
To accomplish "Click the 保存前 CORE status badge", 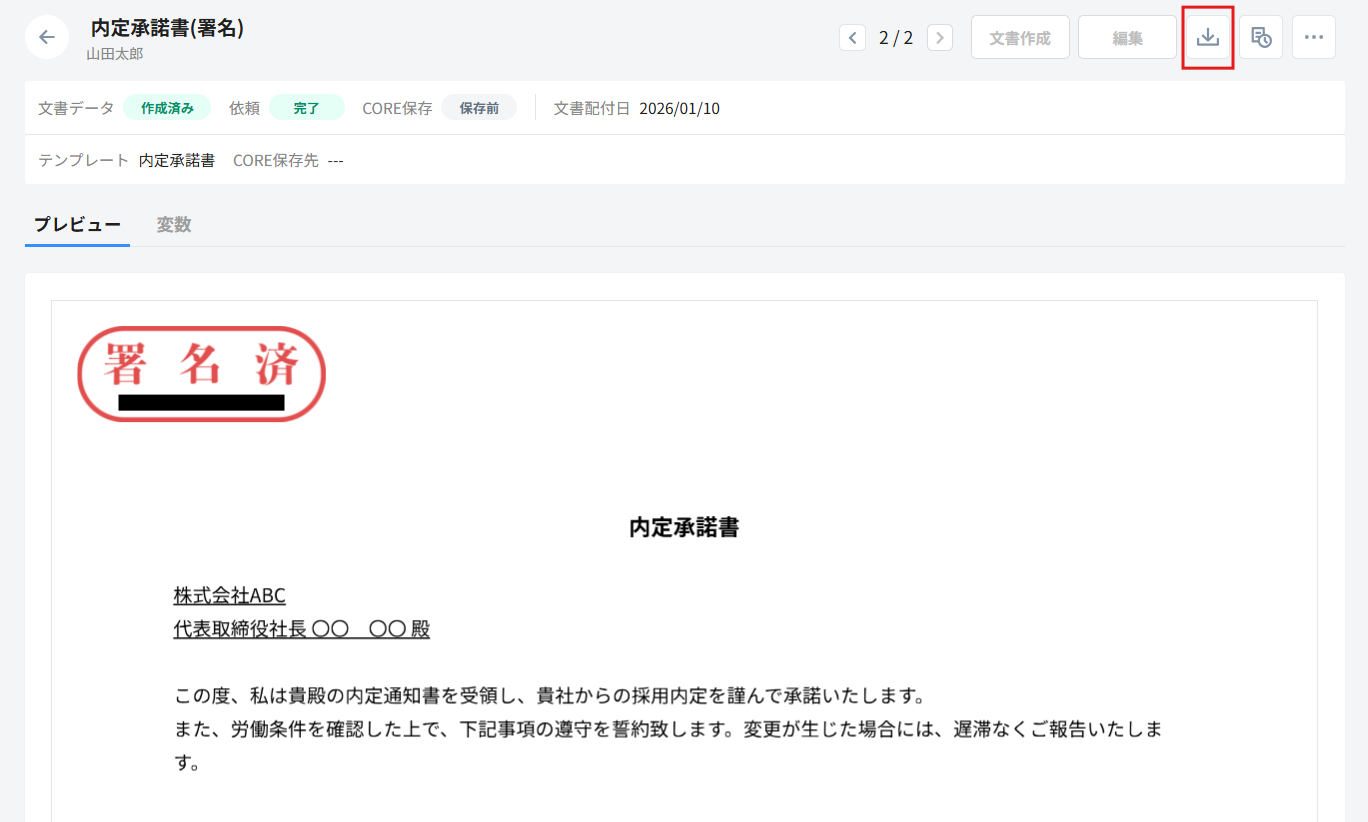I will pyautogui.click(x=479, y=108).
